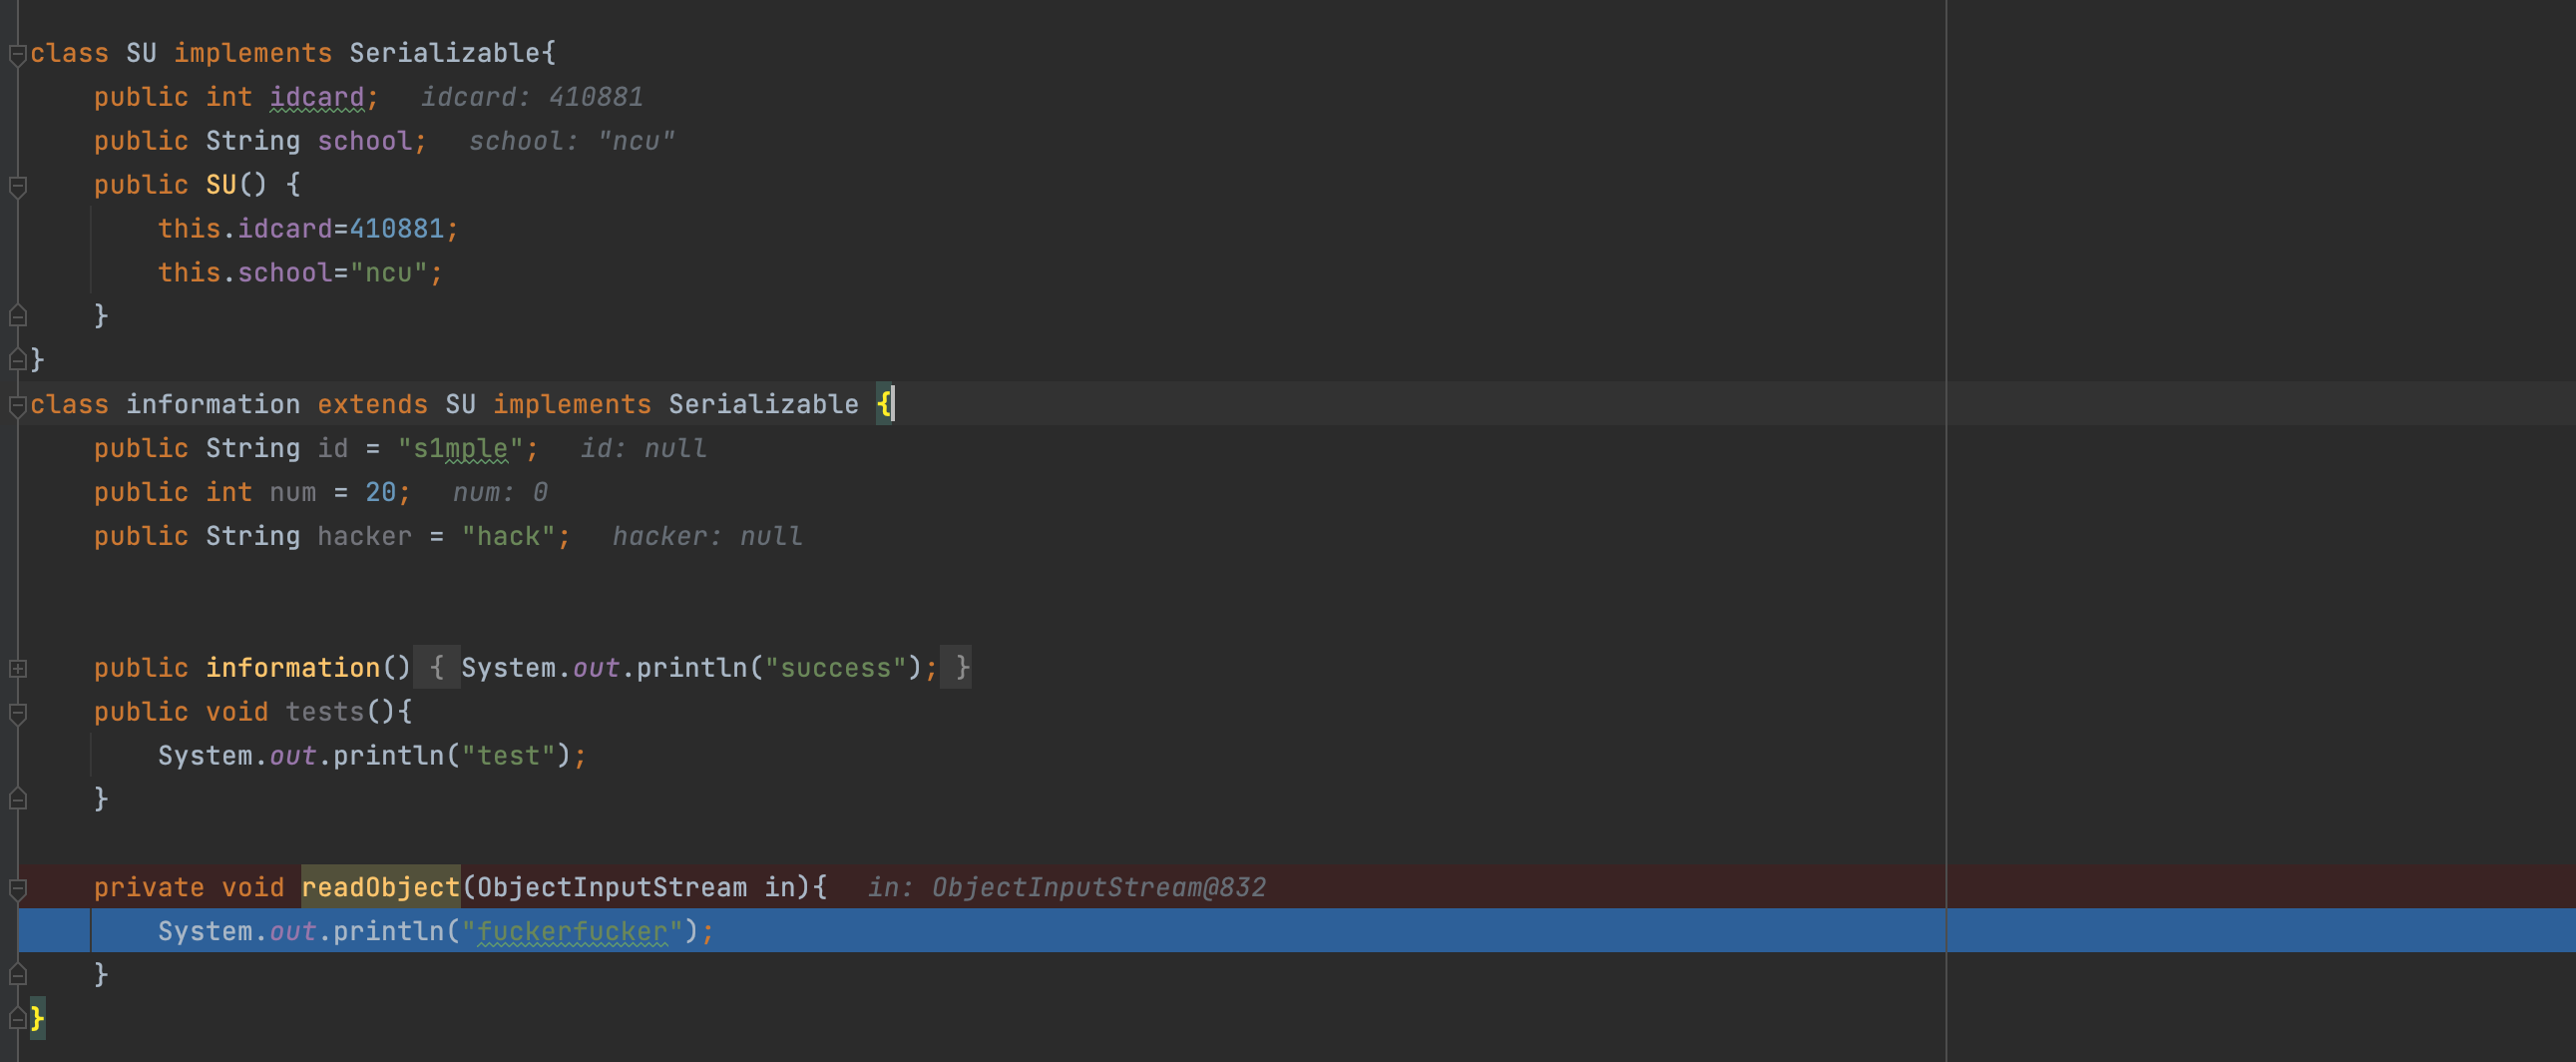
Task: Click the number literal 20
Action: point(380,493)
